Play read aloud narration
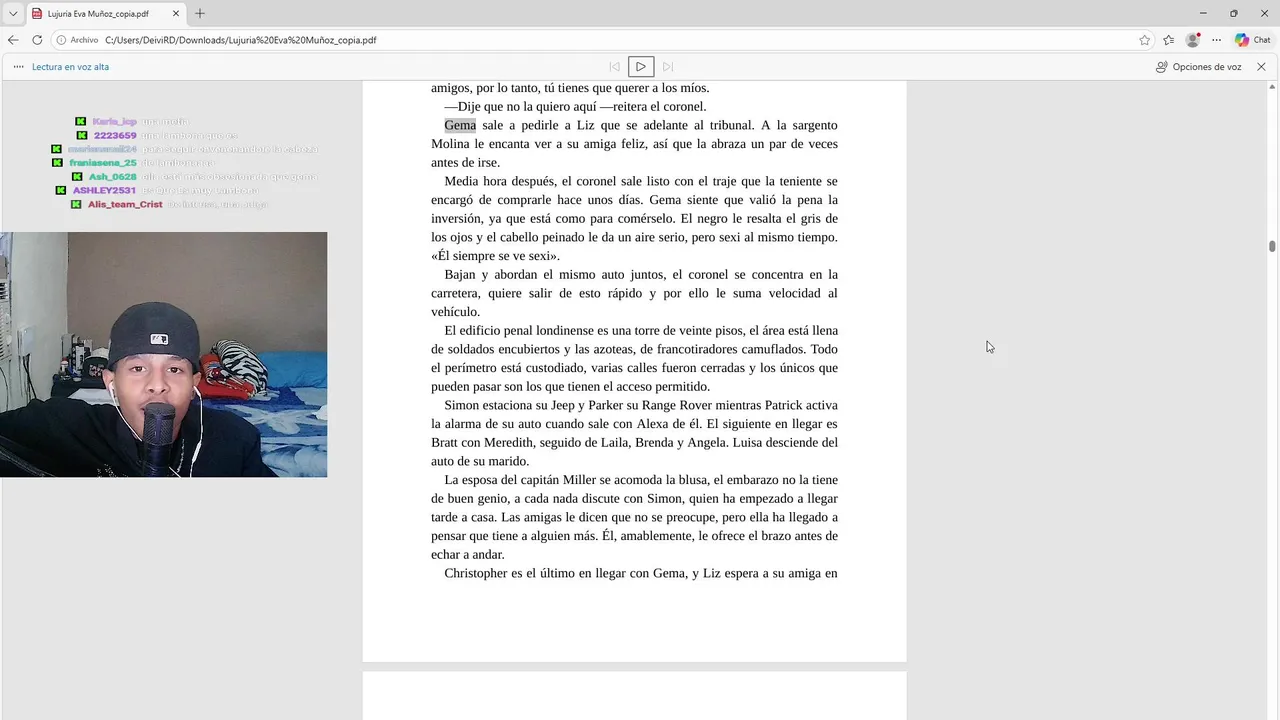 [x=641, y=67]
